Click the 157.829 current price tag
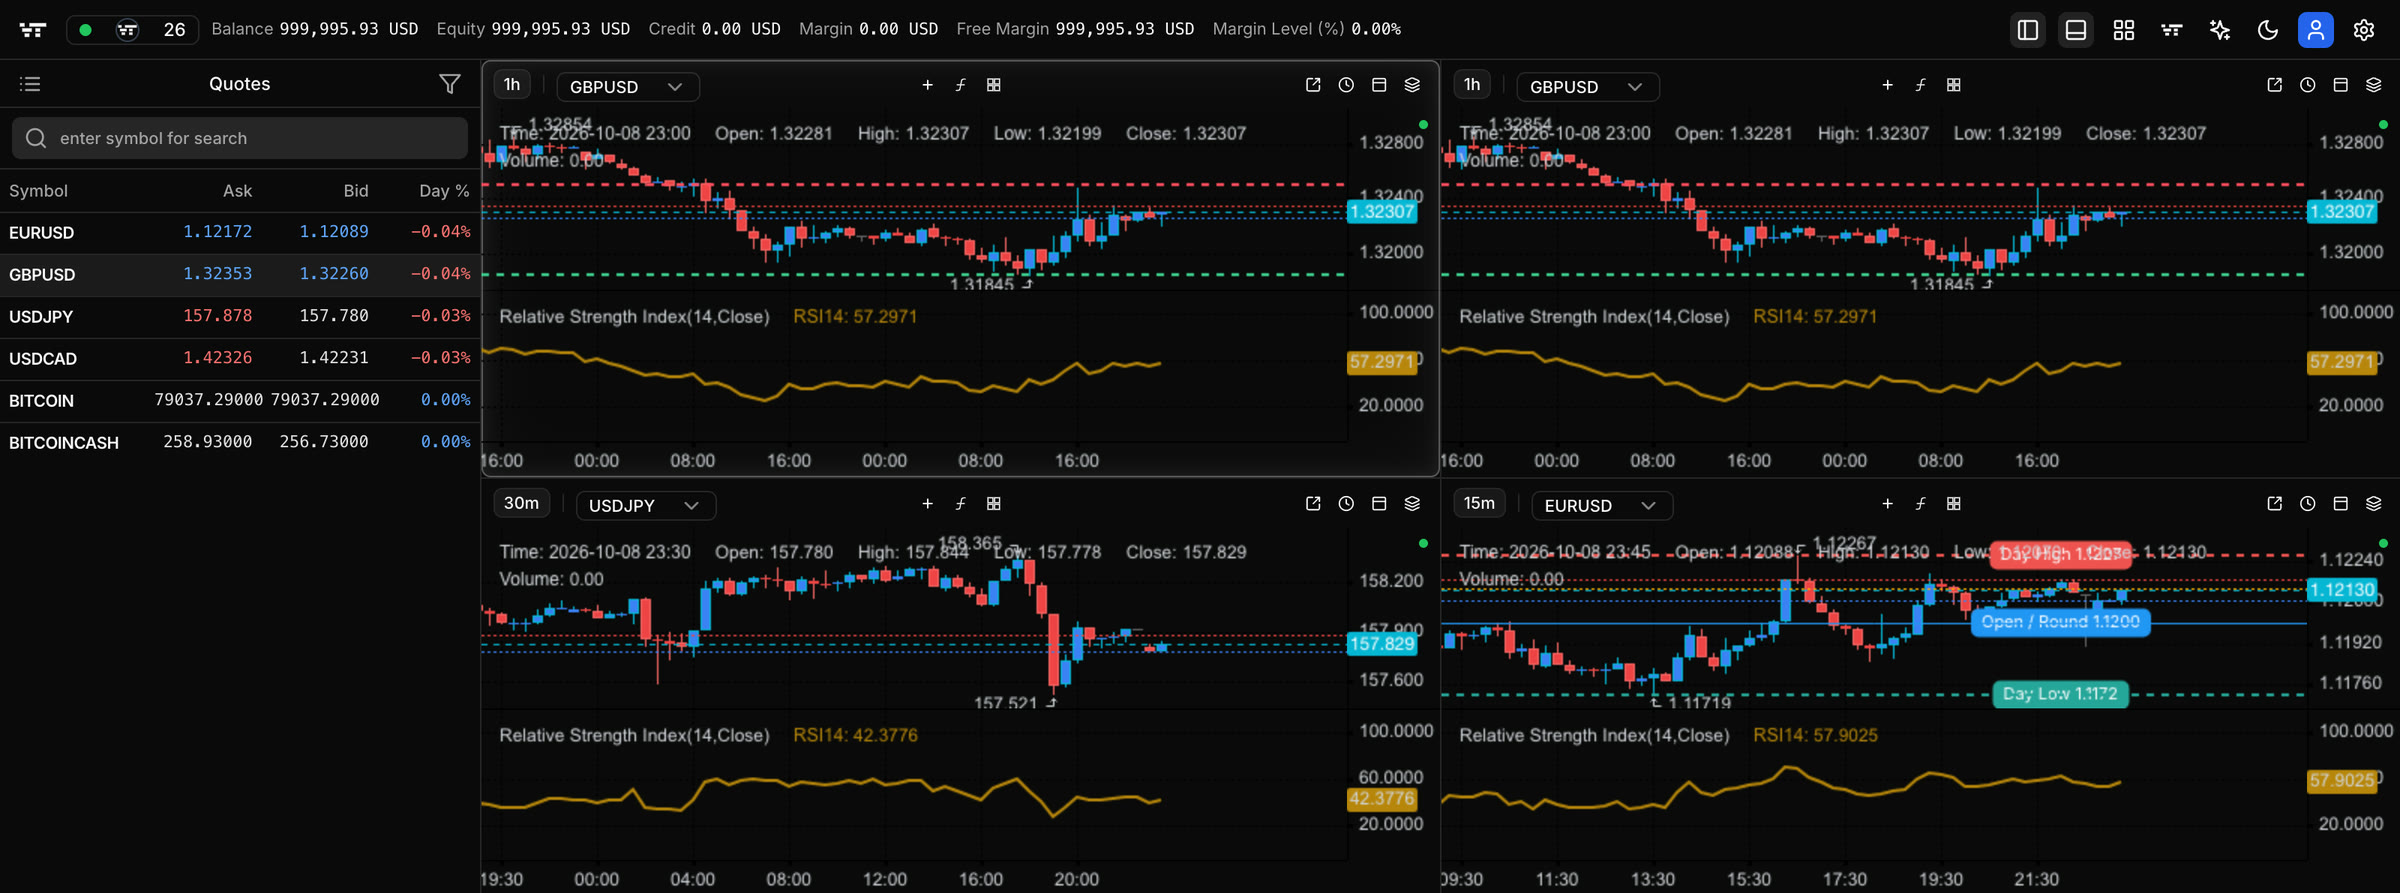Image resolution: width=2400 pixels, height=893 pixels. click(1381, 644)
